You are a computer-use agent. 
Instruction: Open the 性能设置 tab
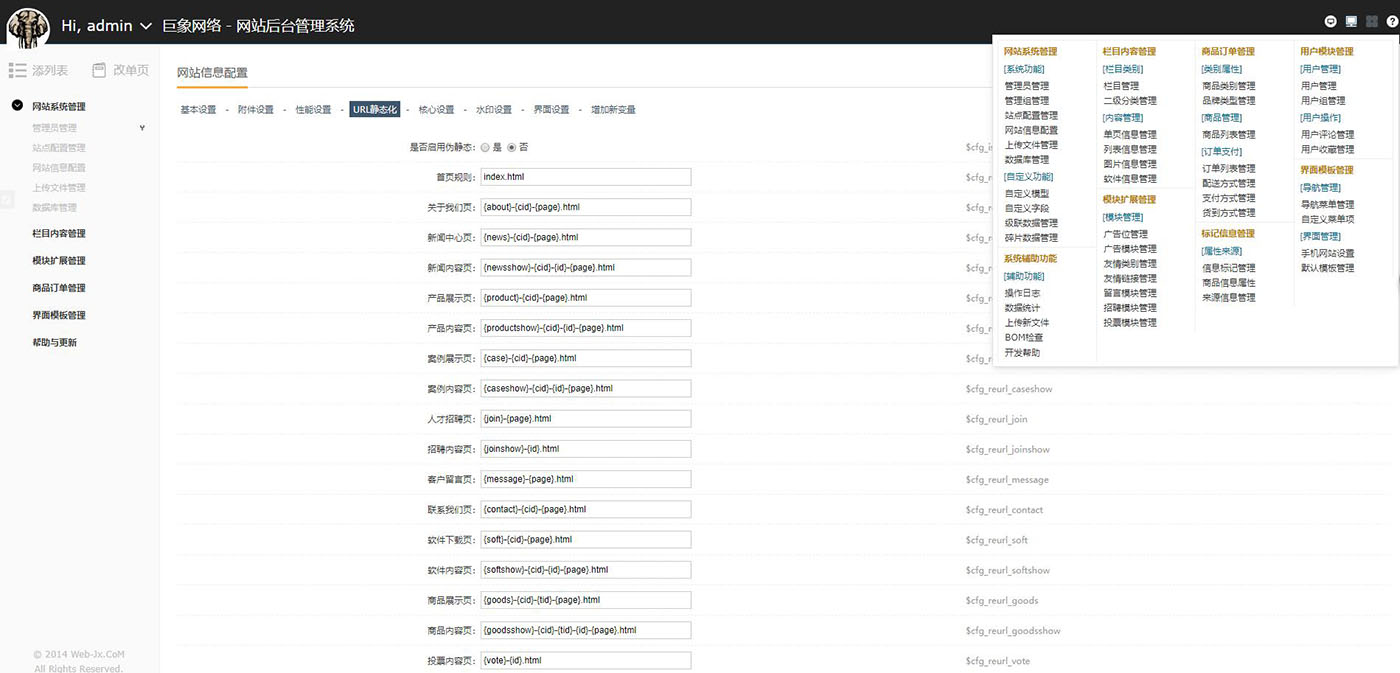[x=313, y=110]
